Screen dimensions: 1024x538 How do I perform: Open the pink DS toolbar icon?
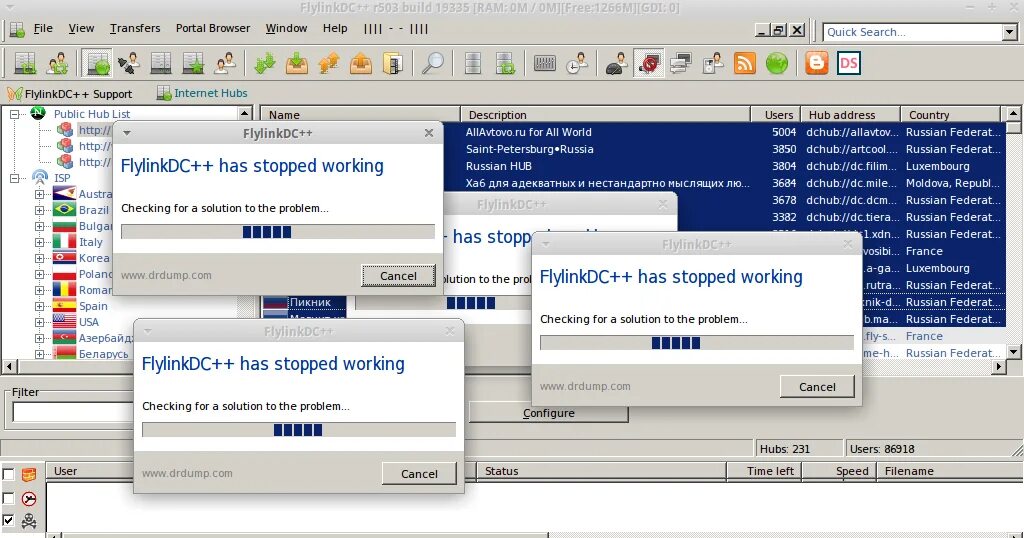[848, 63]
